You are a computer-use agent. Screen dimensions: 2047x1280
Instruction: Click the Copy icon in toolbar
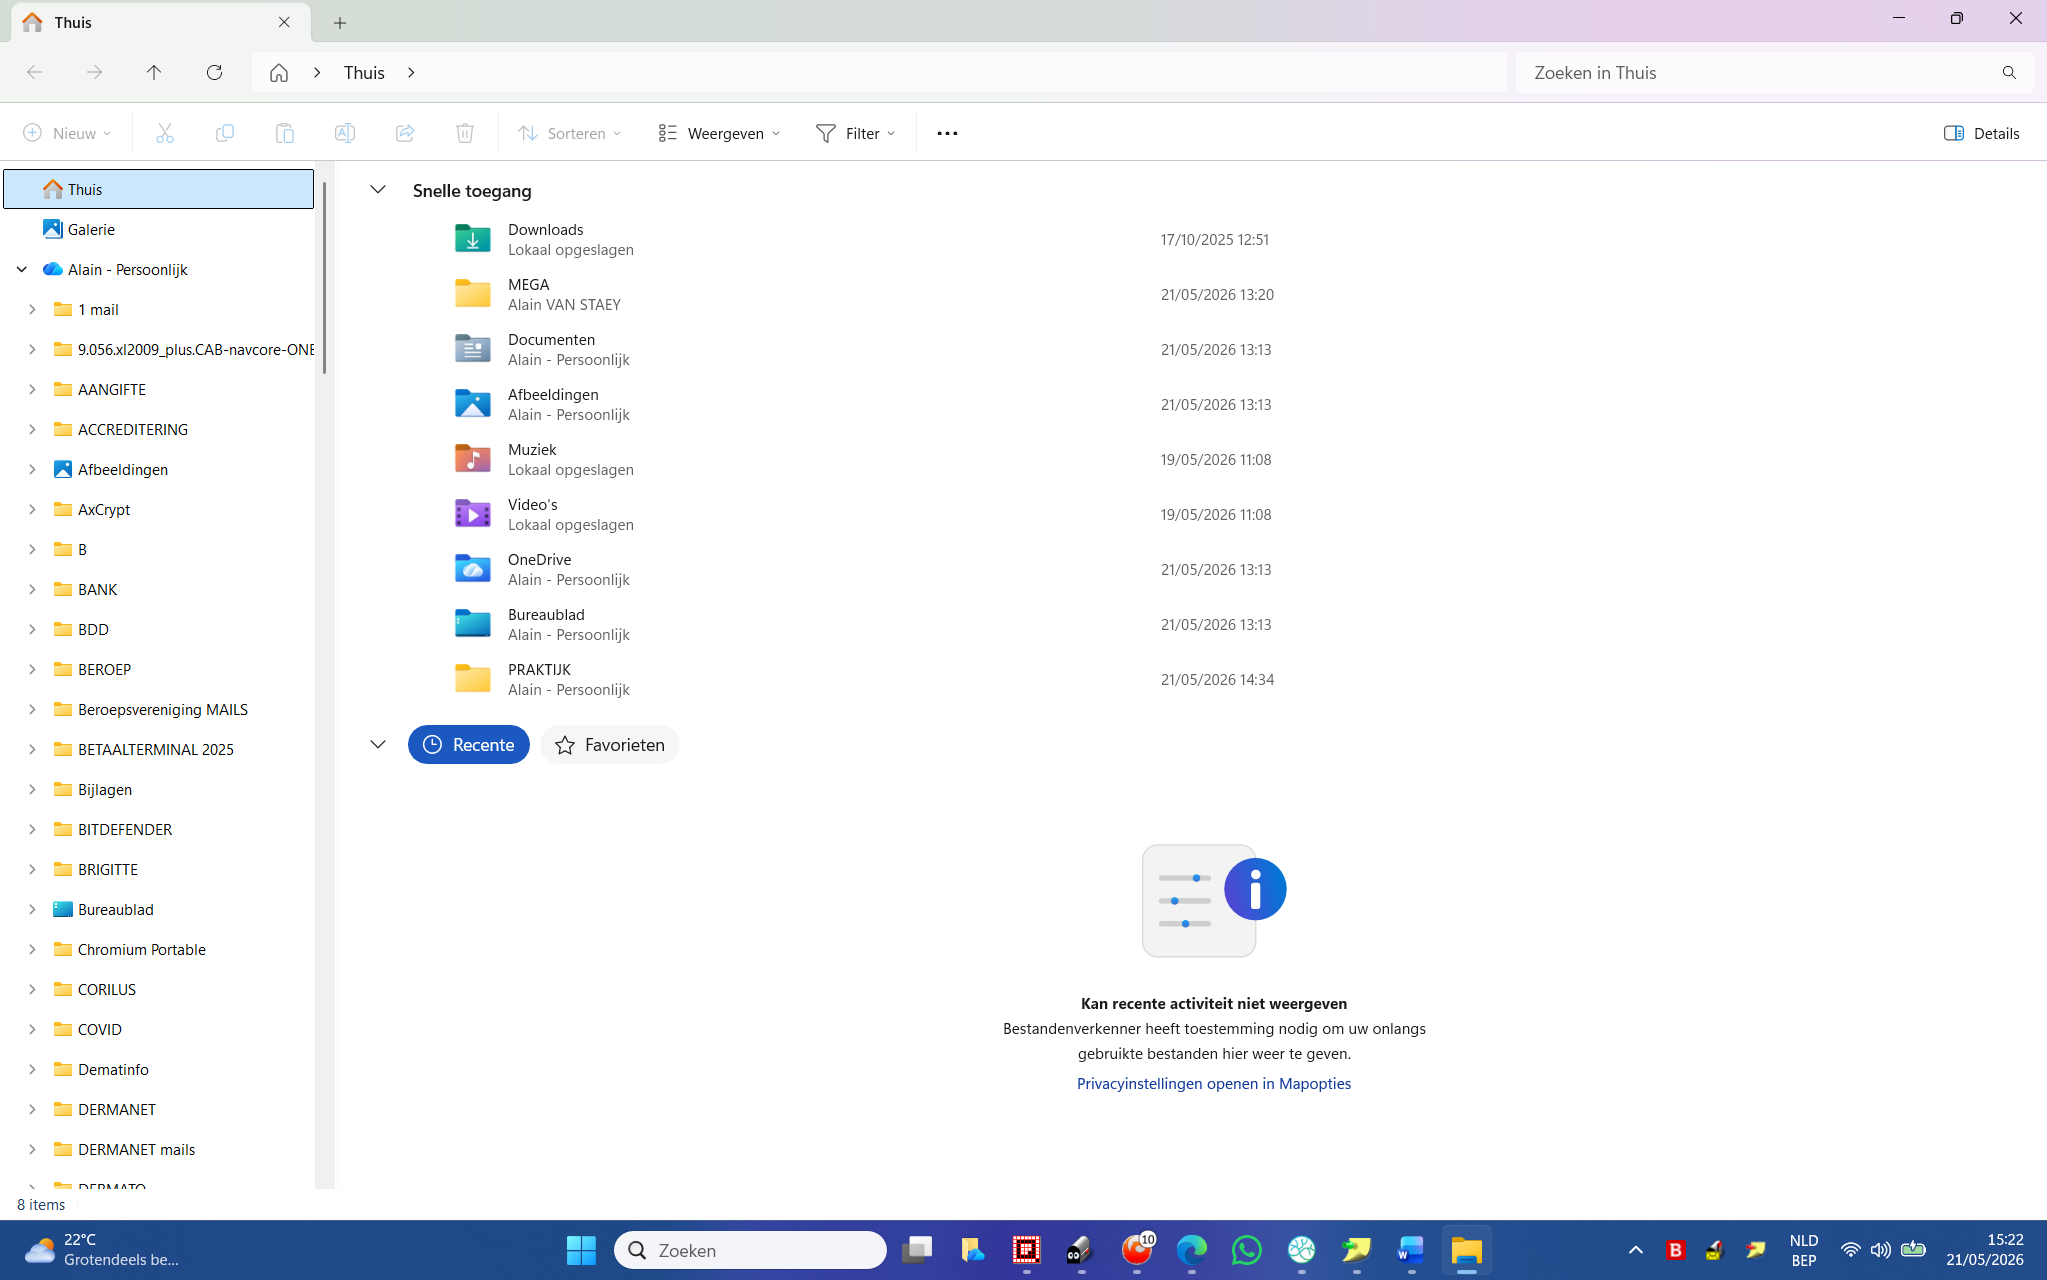click(x=225, y=133)
